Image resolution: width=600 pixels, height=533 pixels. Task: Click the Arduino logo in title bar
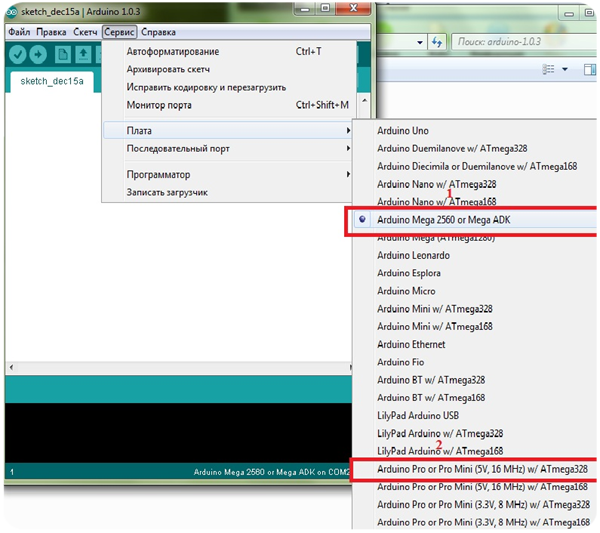[12, 12]
